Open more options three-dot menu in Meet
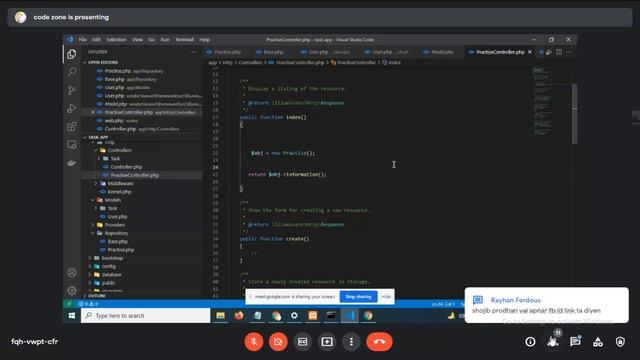The image size is (640, 360). tap(351, 342)
